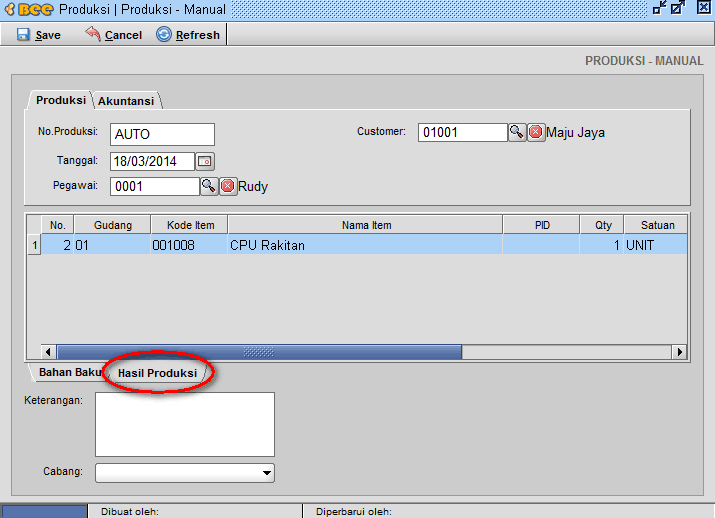Click the table's right scroll arrow
715x518 pixels.
[x=679, y=352]
